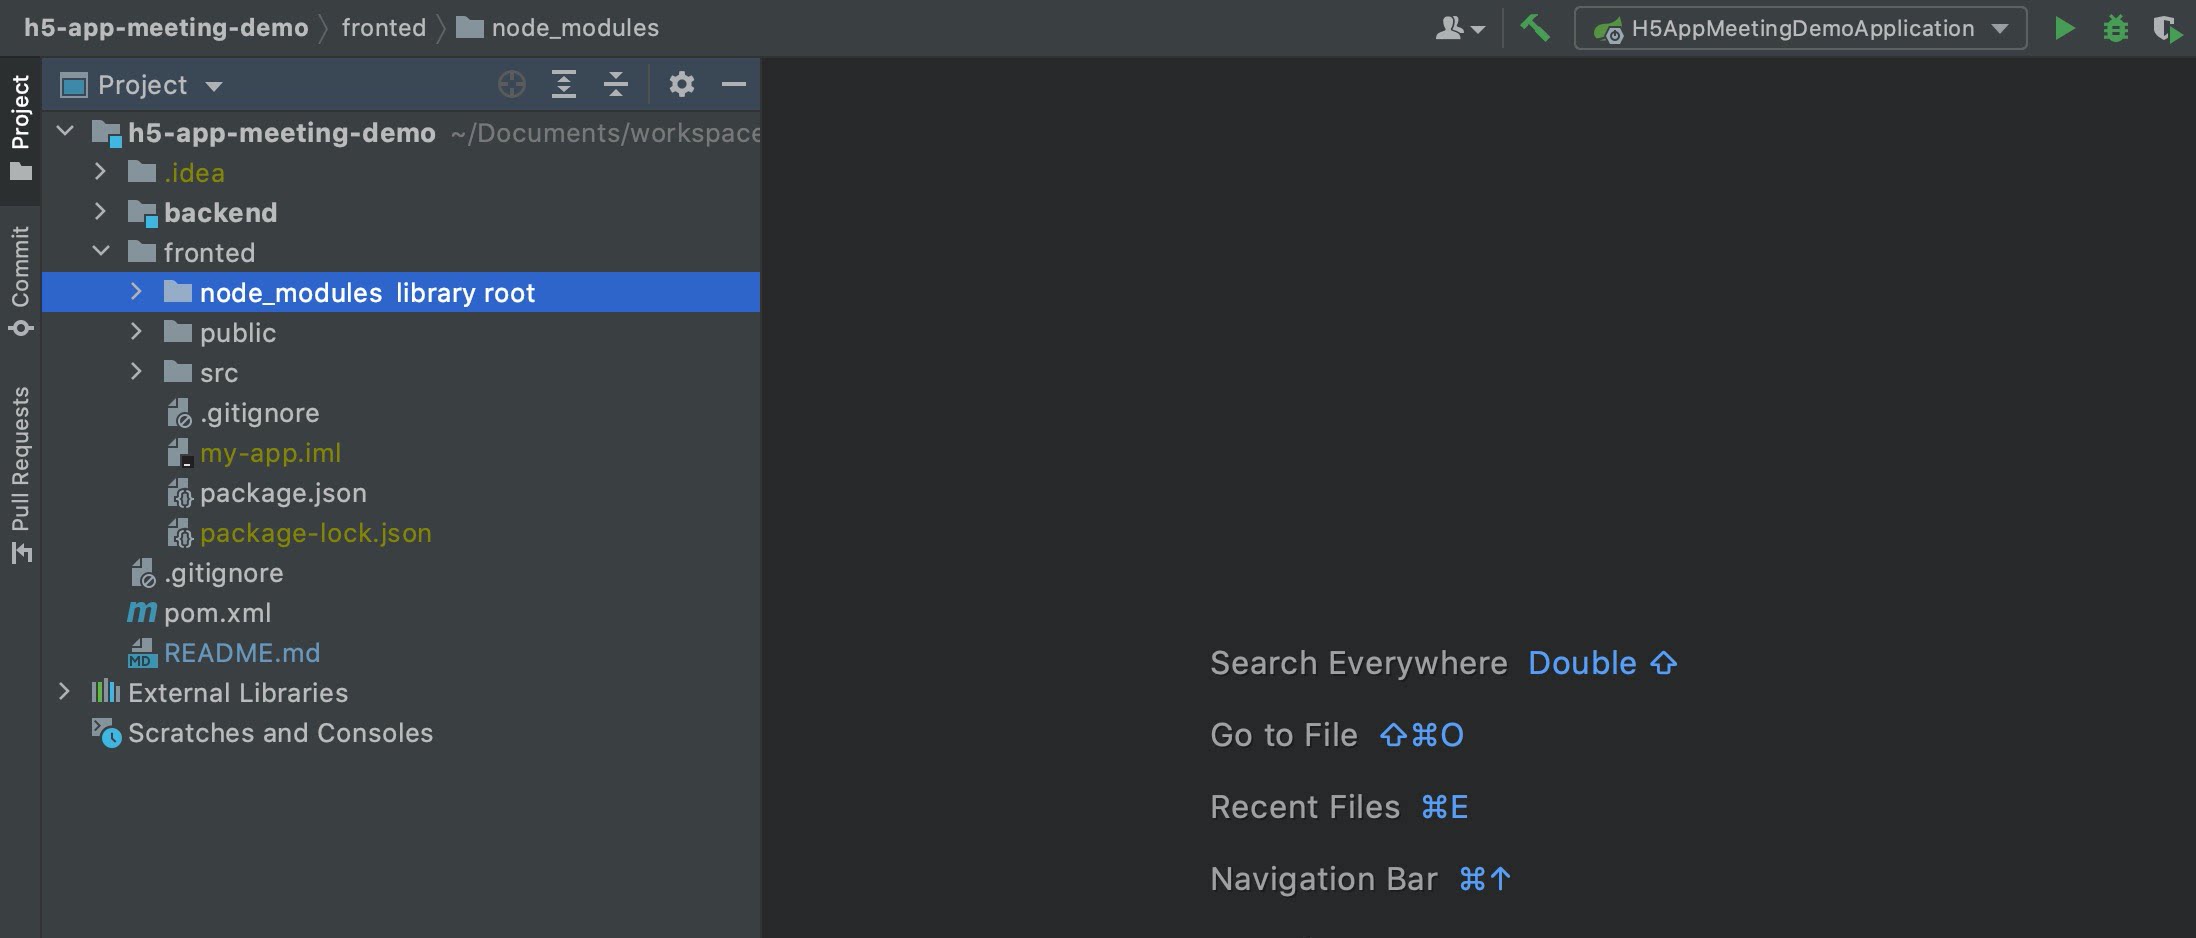The image size is (2196, 938).
Task: Click the Maven m icon beside pom.xml
Action: (142, 612)
